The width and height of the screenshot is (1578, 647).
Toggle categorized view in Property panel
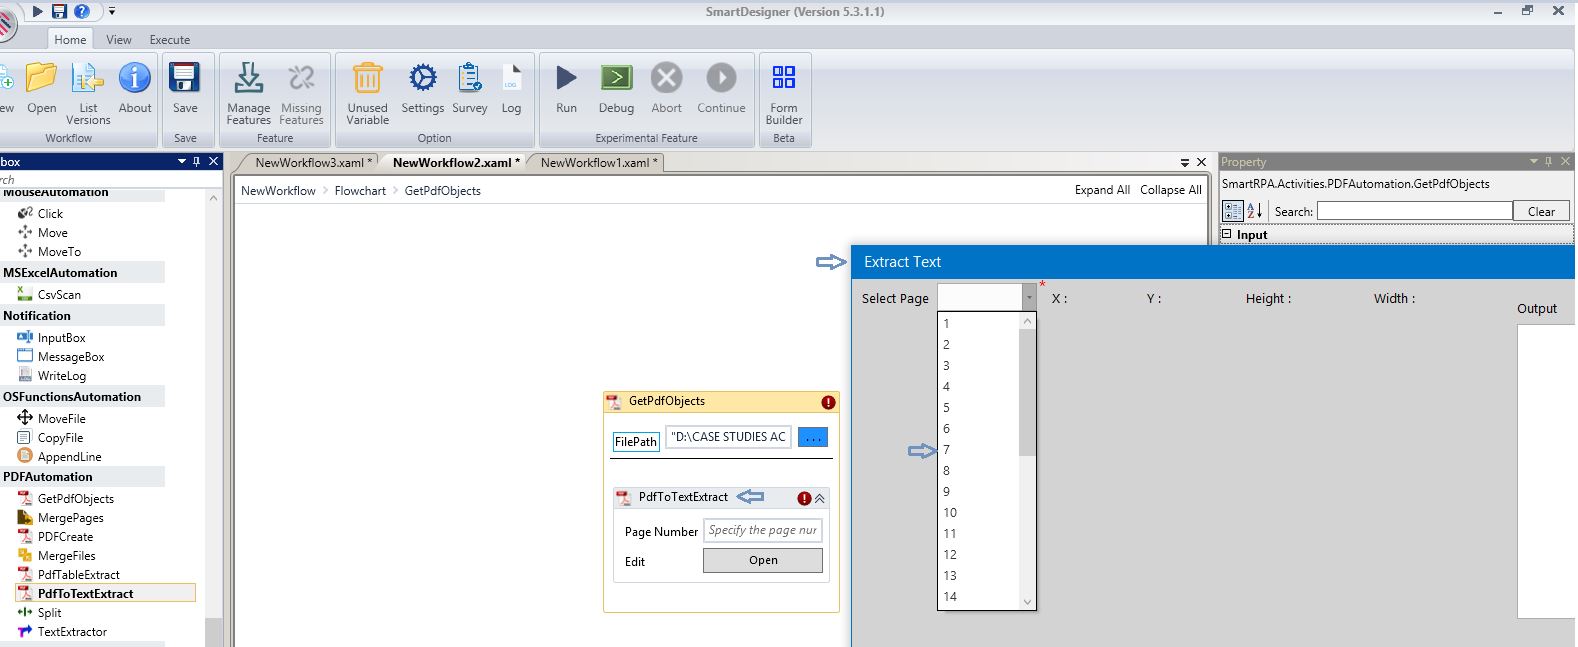[1232, 211]
